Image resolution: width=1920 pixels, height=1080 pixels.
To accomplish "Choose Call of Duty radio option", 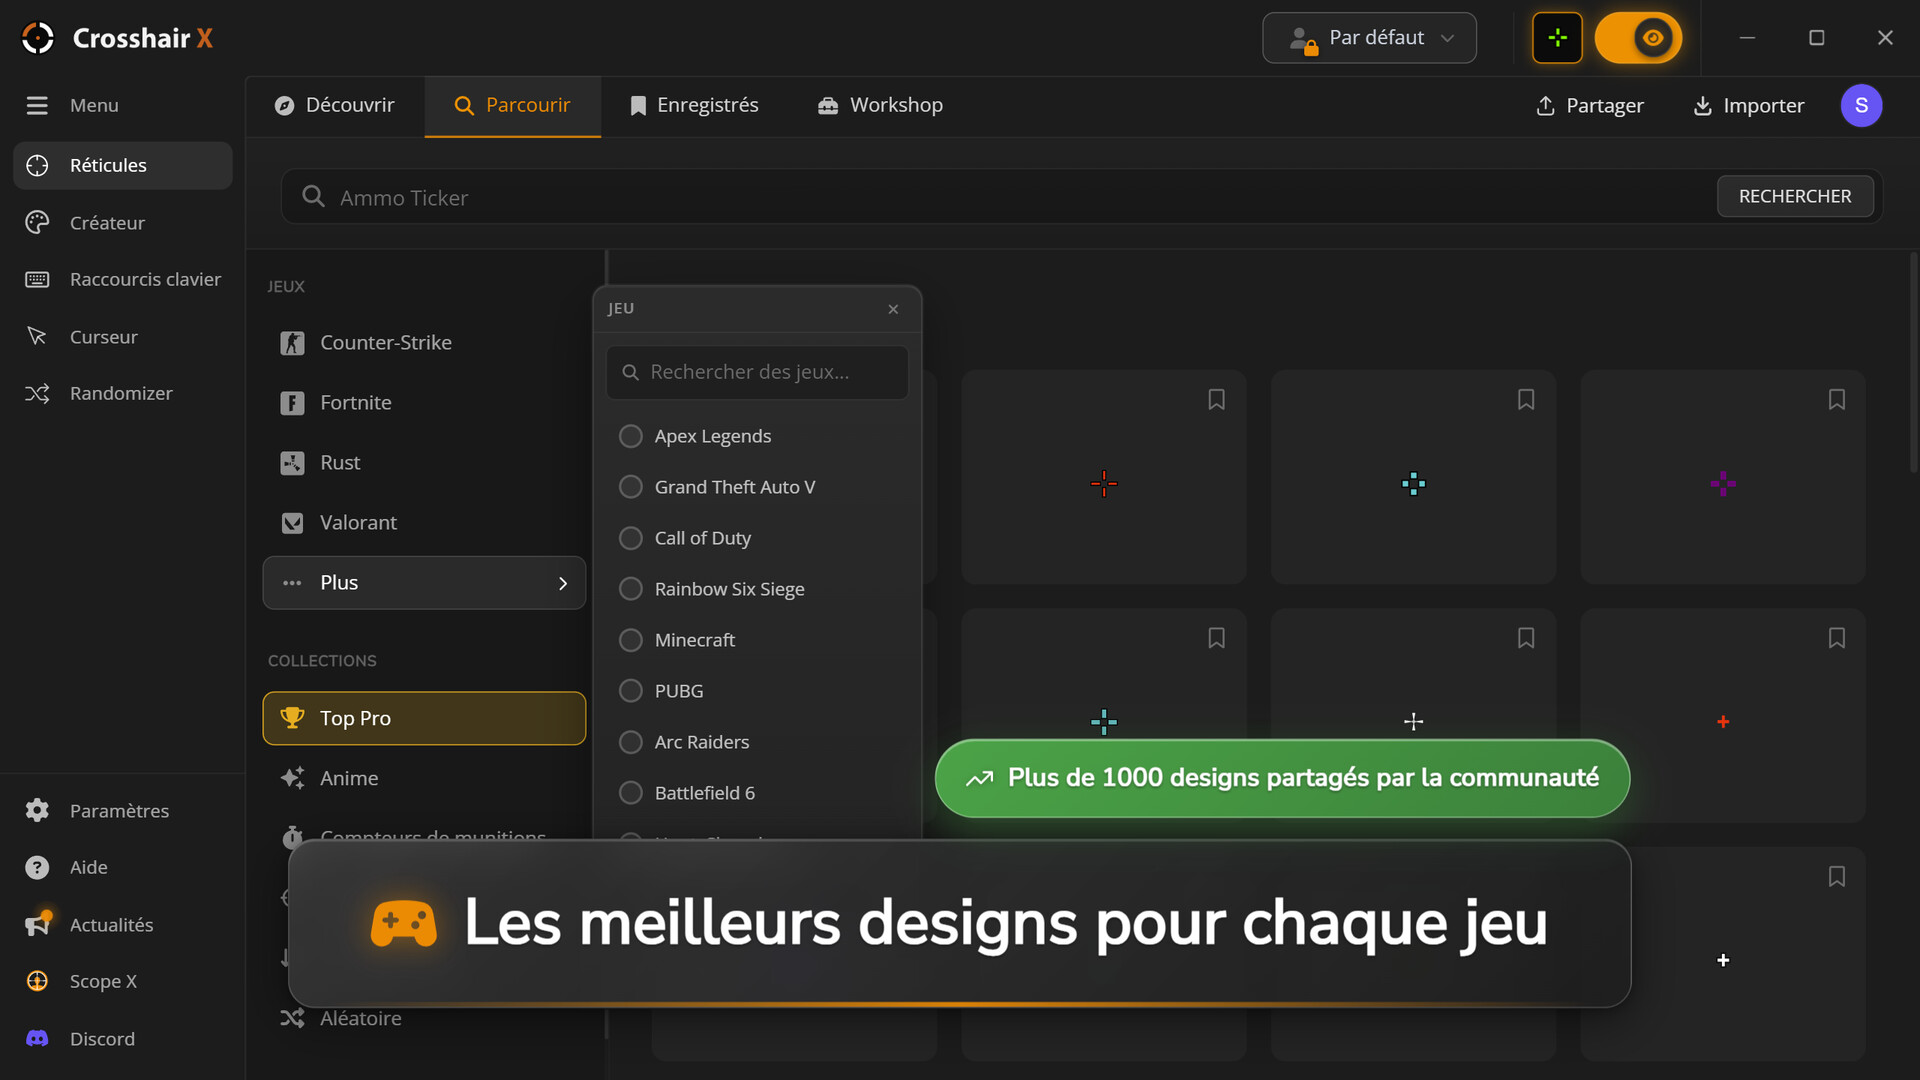I will click(631, 538).
